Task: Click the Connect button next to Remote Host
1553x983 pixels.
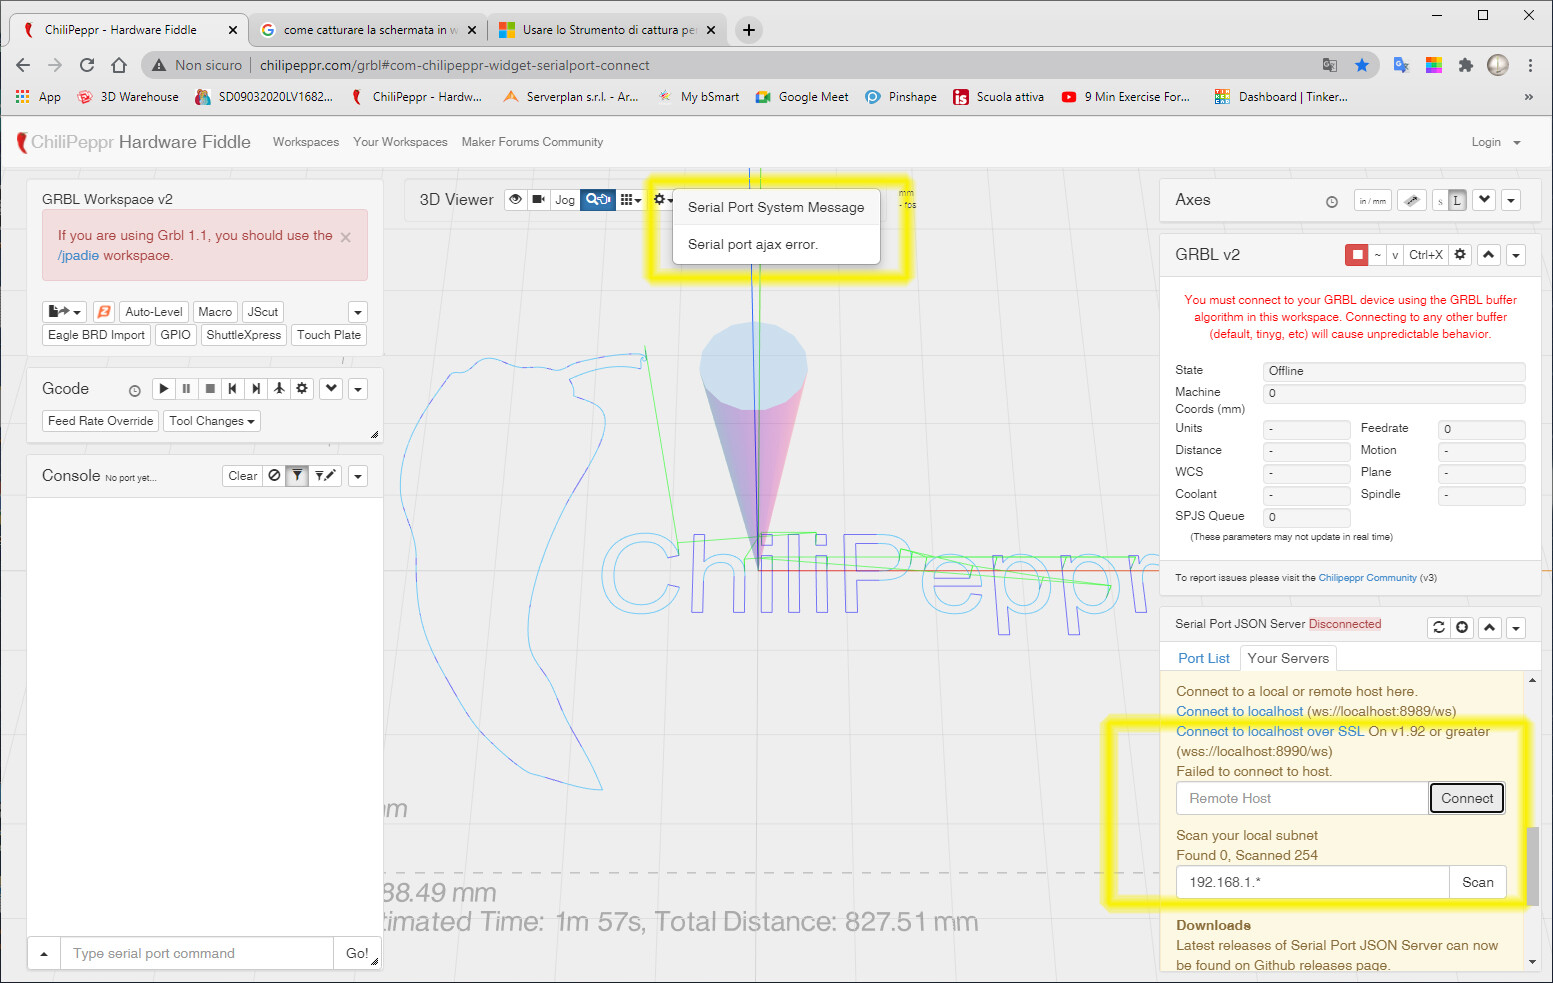Action: (x=1467, y=798)
